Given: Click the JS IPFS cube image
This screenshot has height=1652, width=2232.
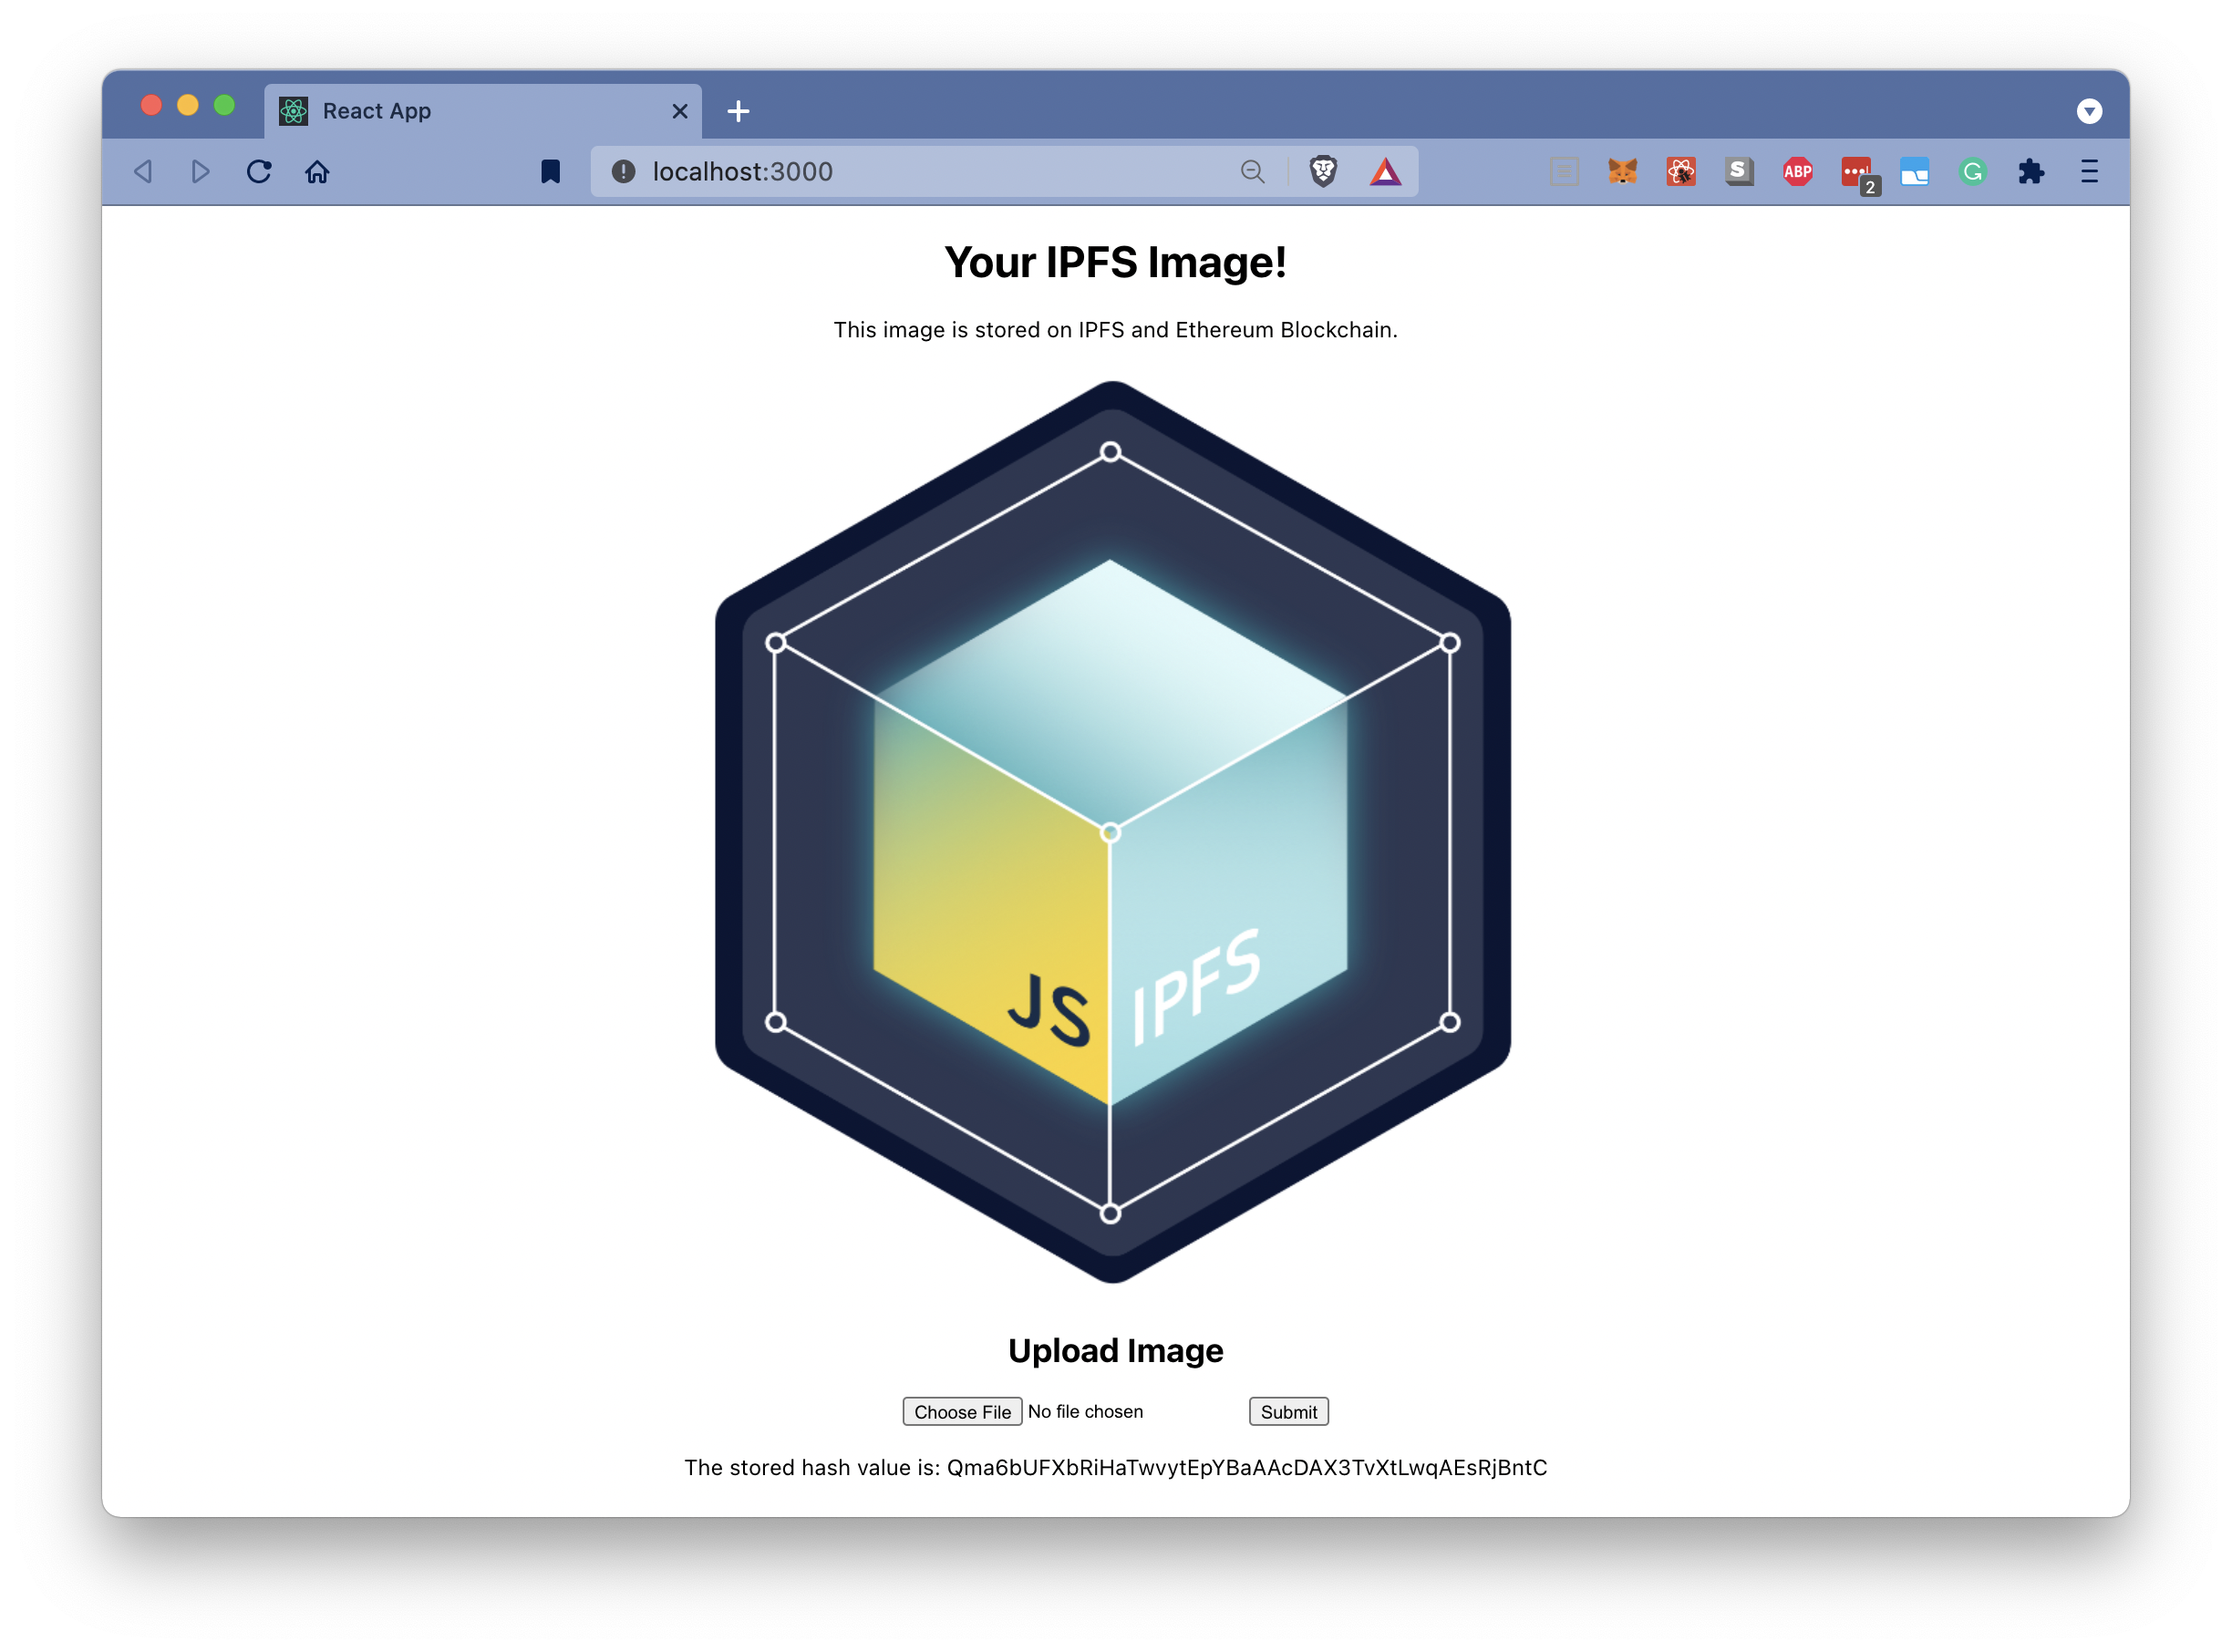Looking at the screenshot, I should (1112, 832).
